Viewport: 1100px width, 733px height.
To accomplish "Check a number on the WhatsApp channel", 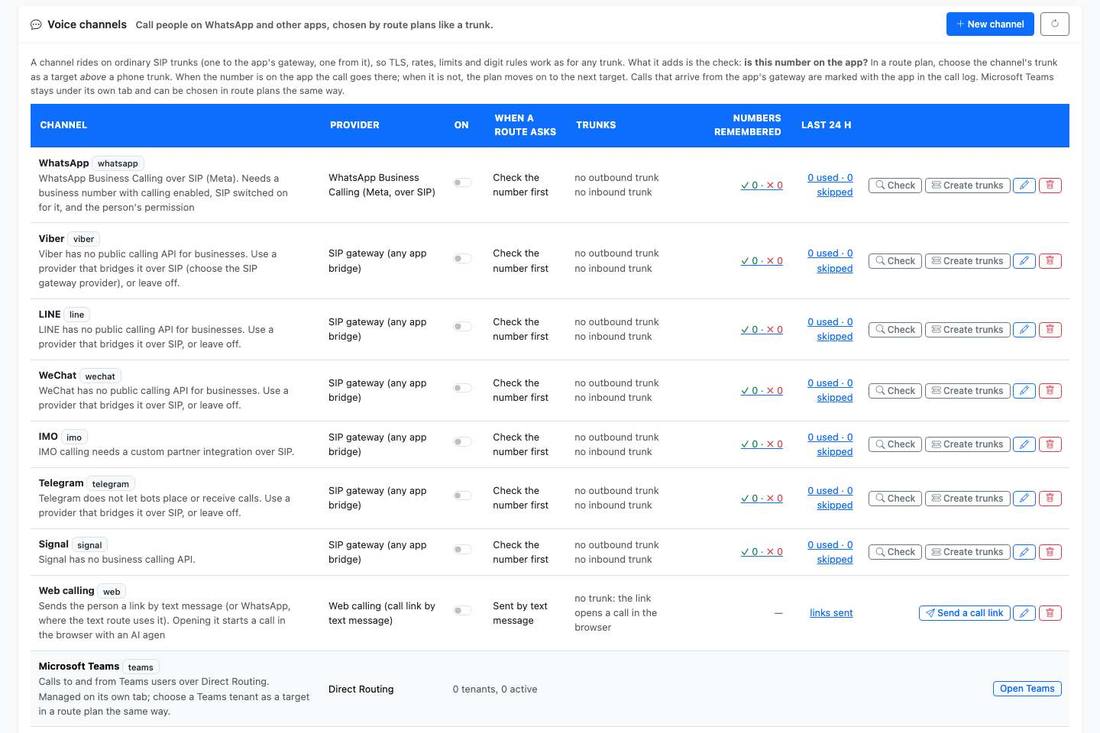I will (894, 185).
